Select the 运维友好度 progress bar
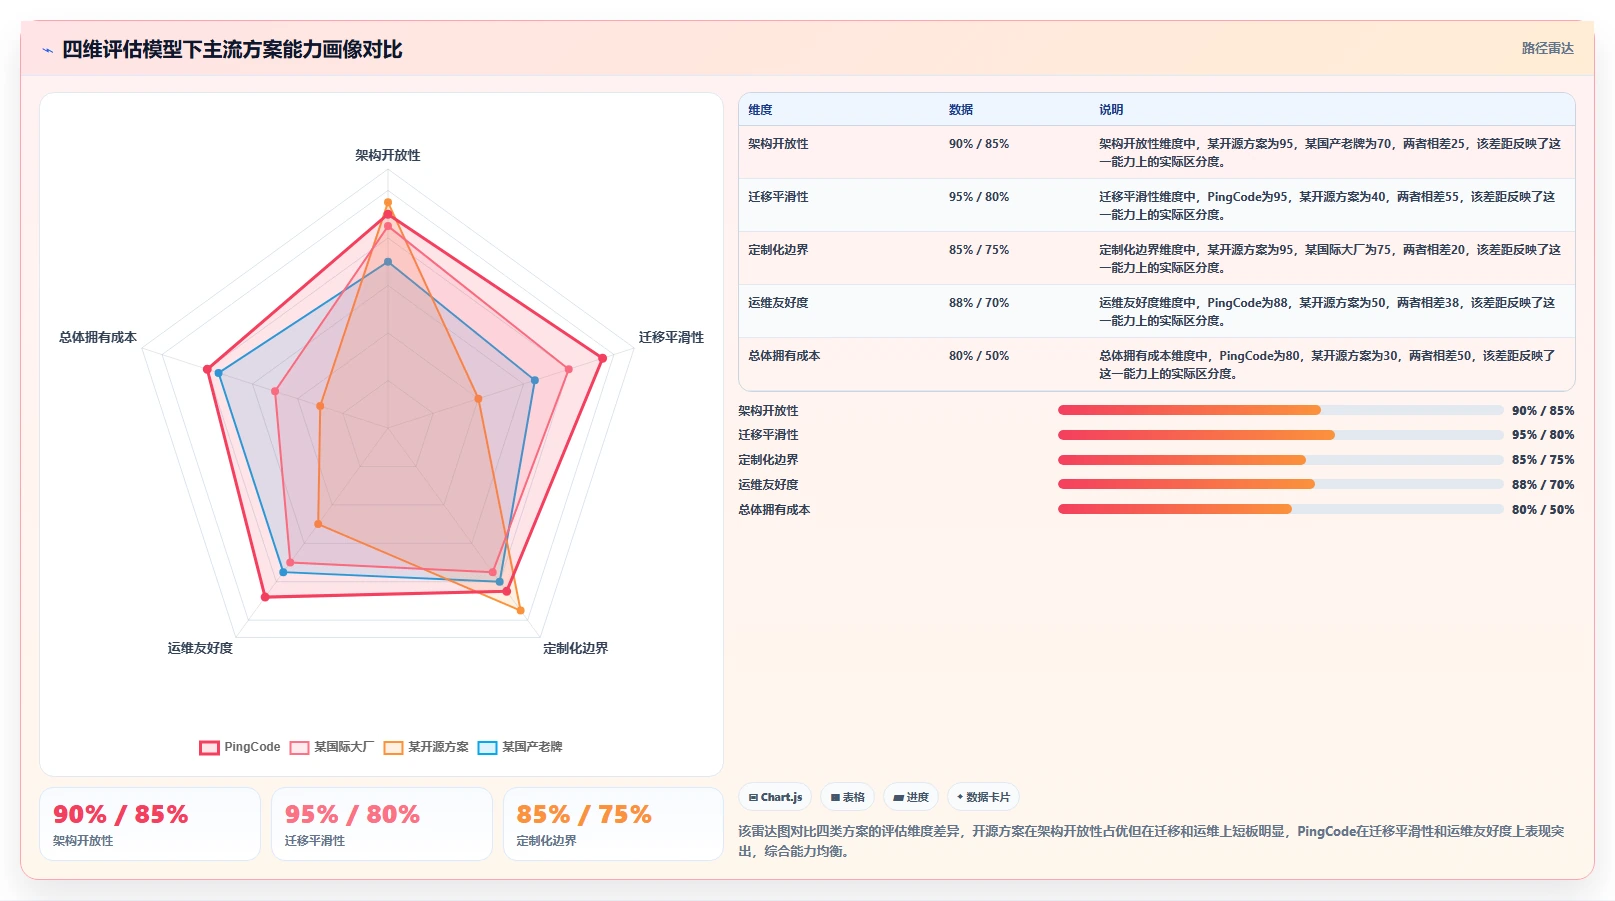1615x901 pixels. (1280, 484)
